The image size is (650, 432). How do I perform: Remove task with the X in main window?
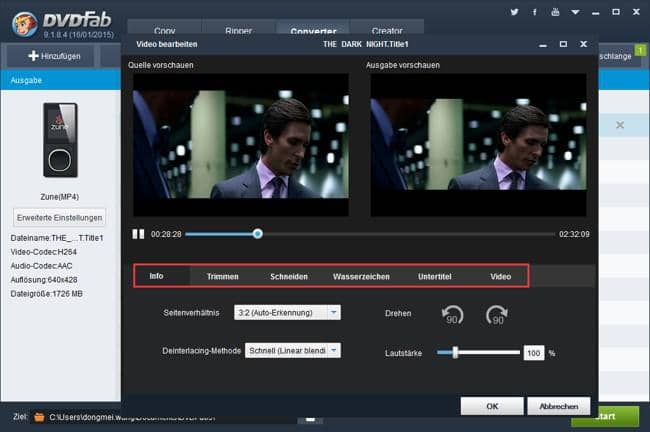click(620, 125)
